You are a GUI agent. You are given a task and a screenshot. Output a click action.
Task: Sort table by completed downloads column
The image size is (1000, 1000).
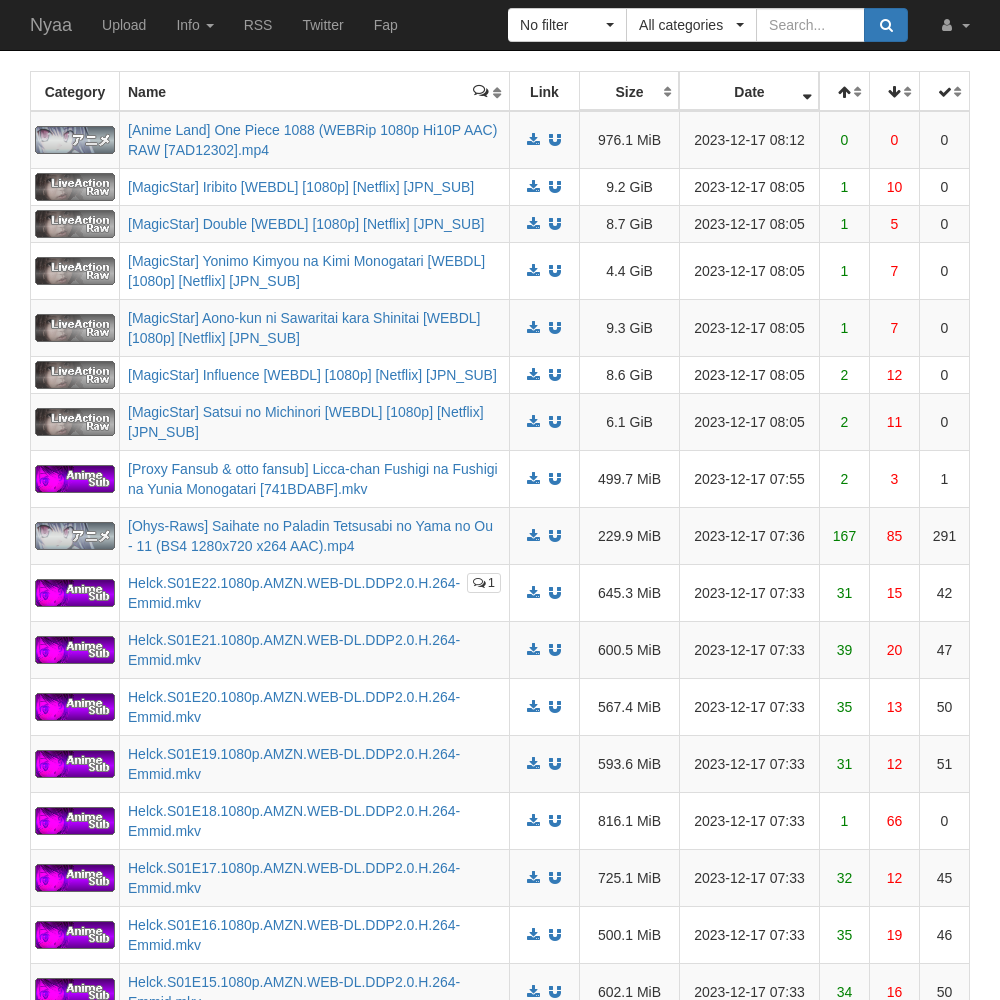945,92
